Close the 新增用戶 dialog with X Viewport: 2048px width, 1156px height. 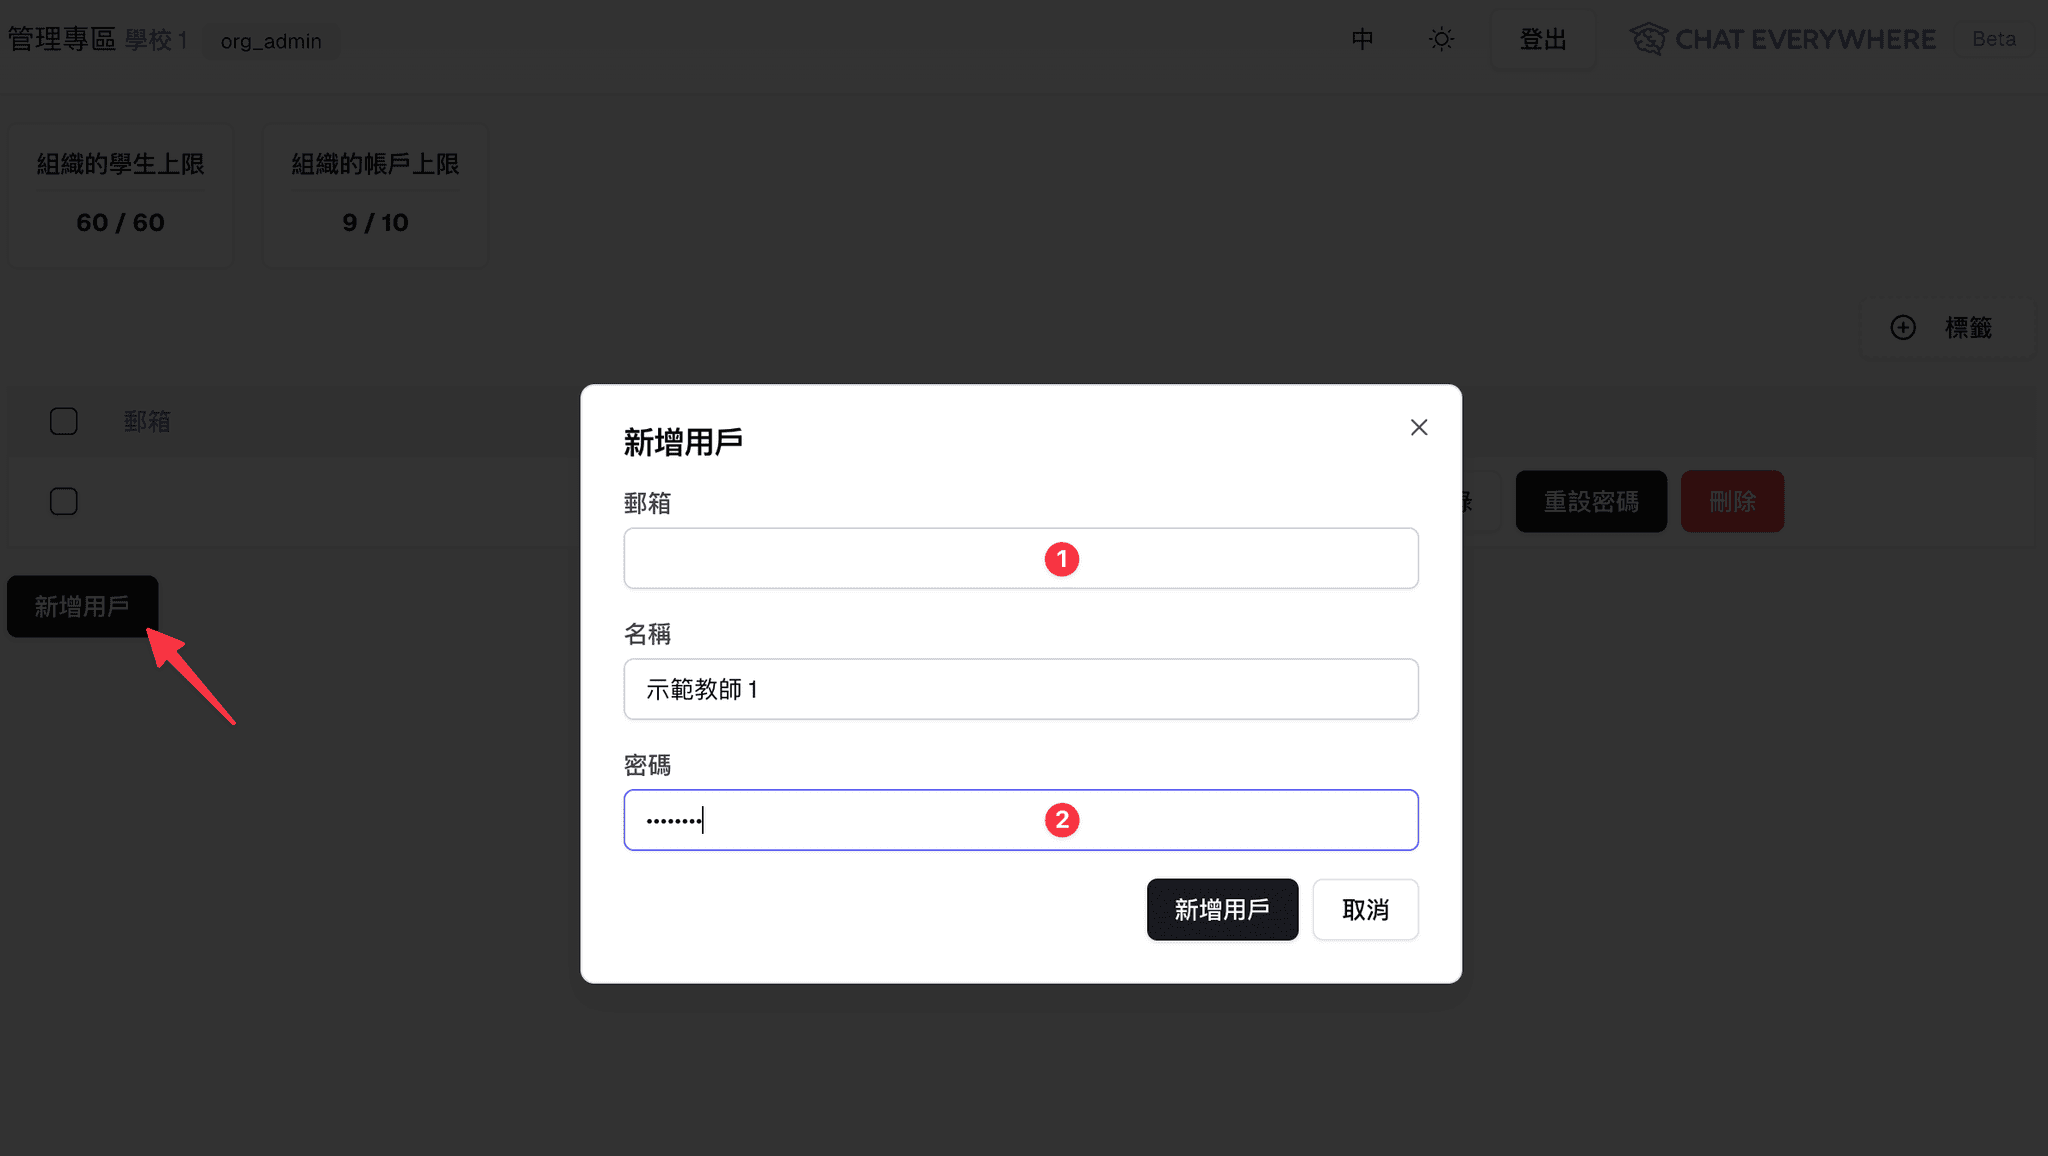[x=1418, y=427]
